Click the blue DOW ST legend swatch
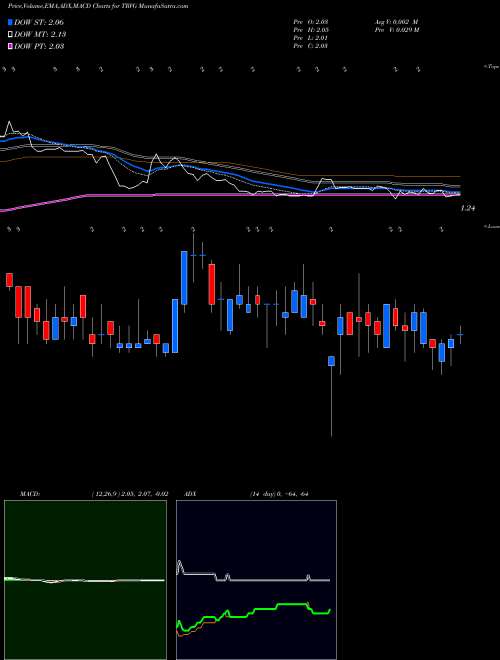 [11, 22]
